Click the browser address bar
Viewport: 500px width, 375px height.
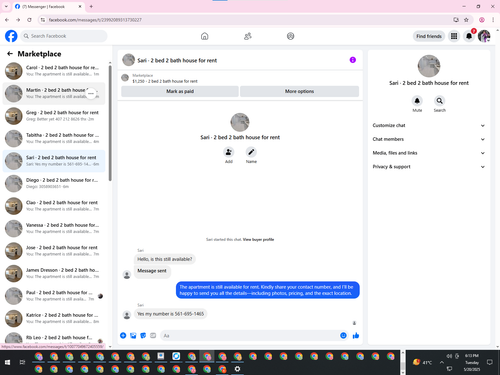(247, 20)
